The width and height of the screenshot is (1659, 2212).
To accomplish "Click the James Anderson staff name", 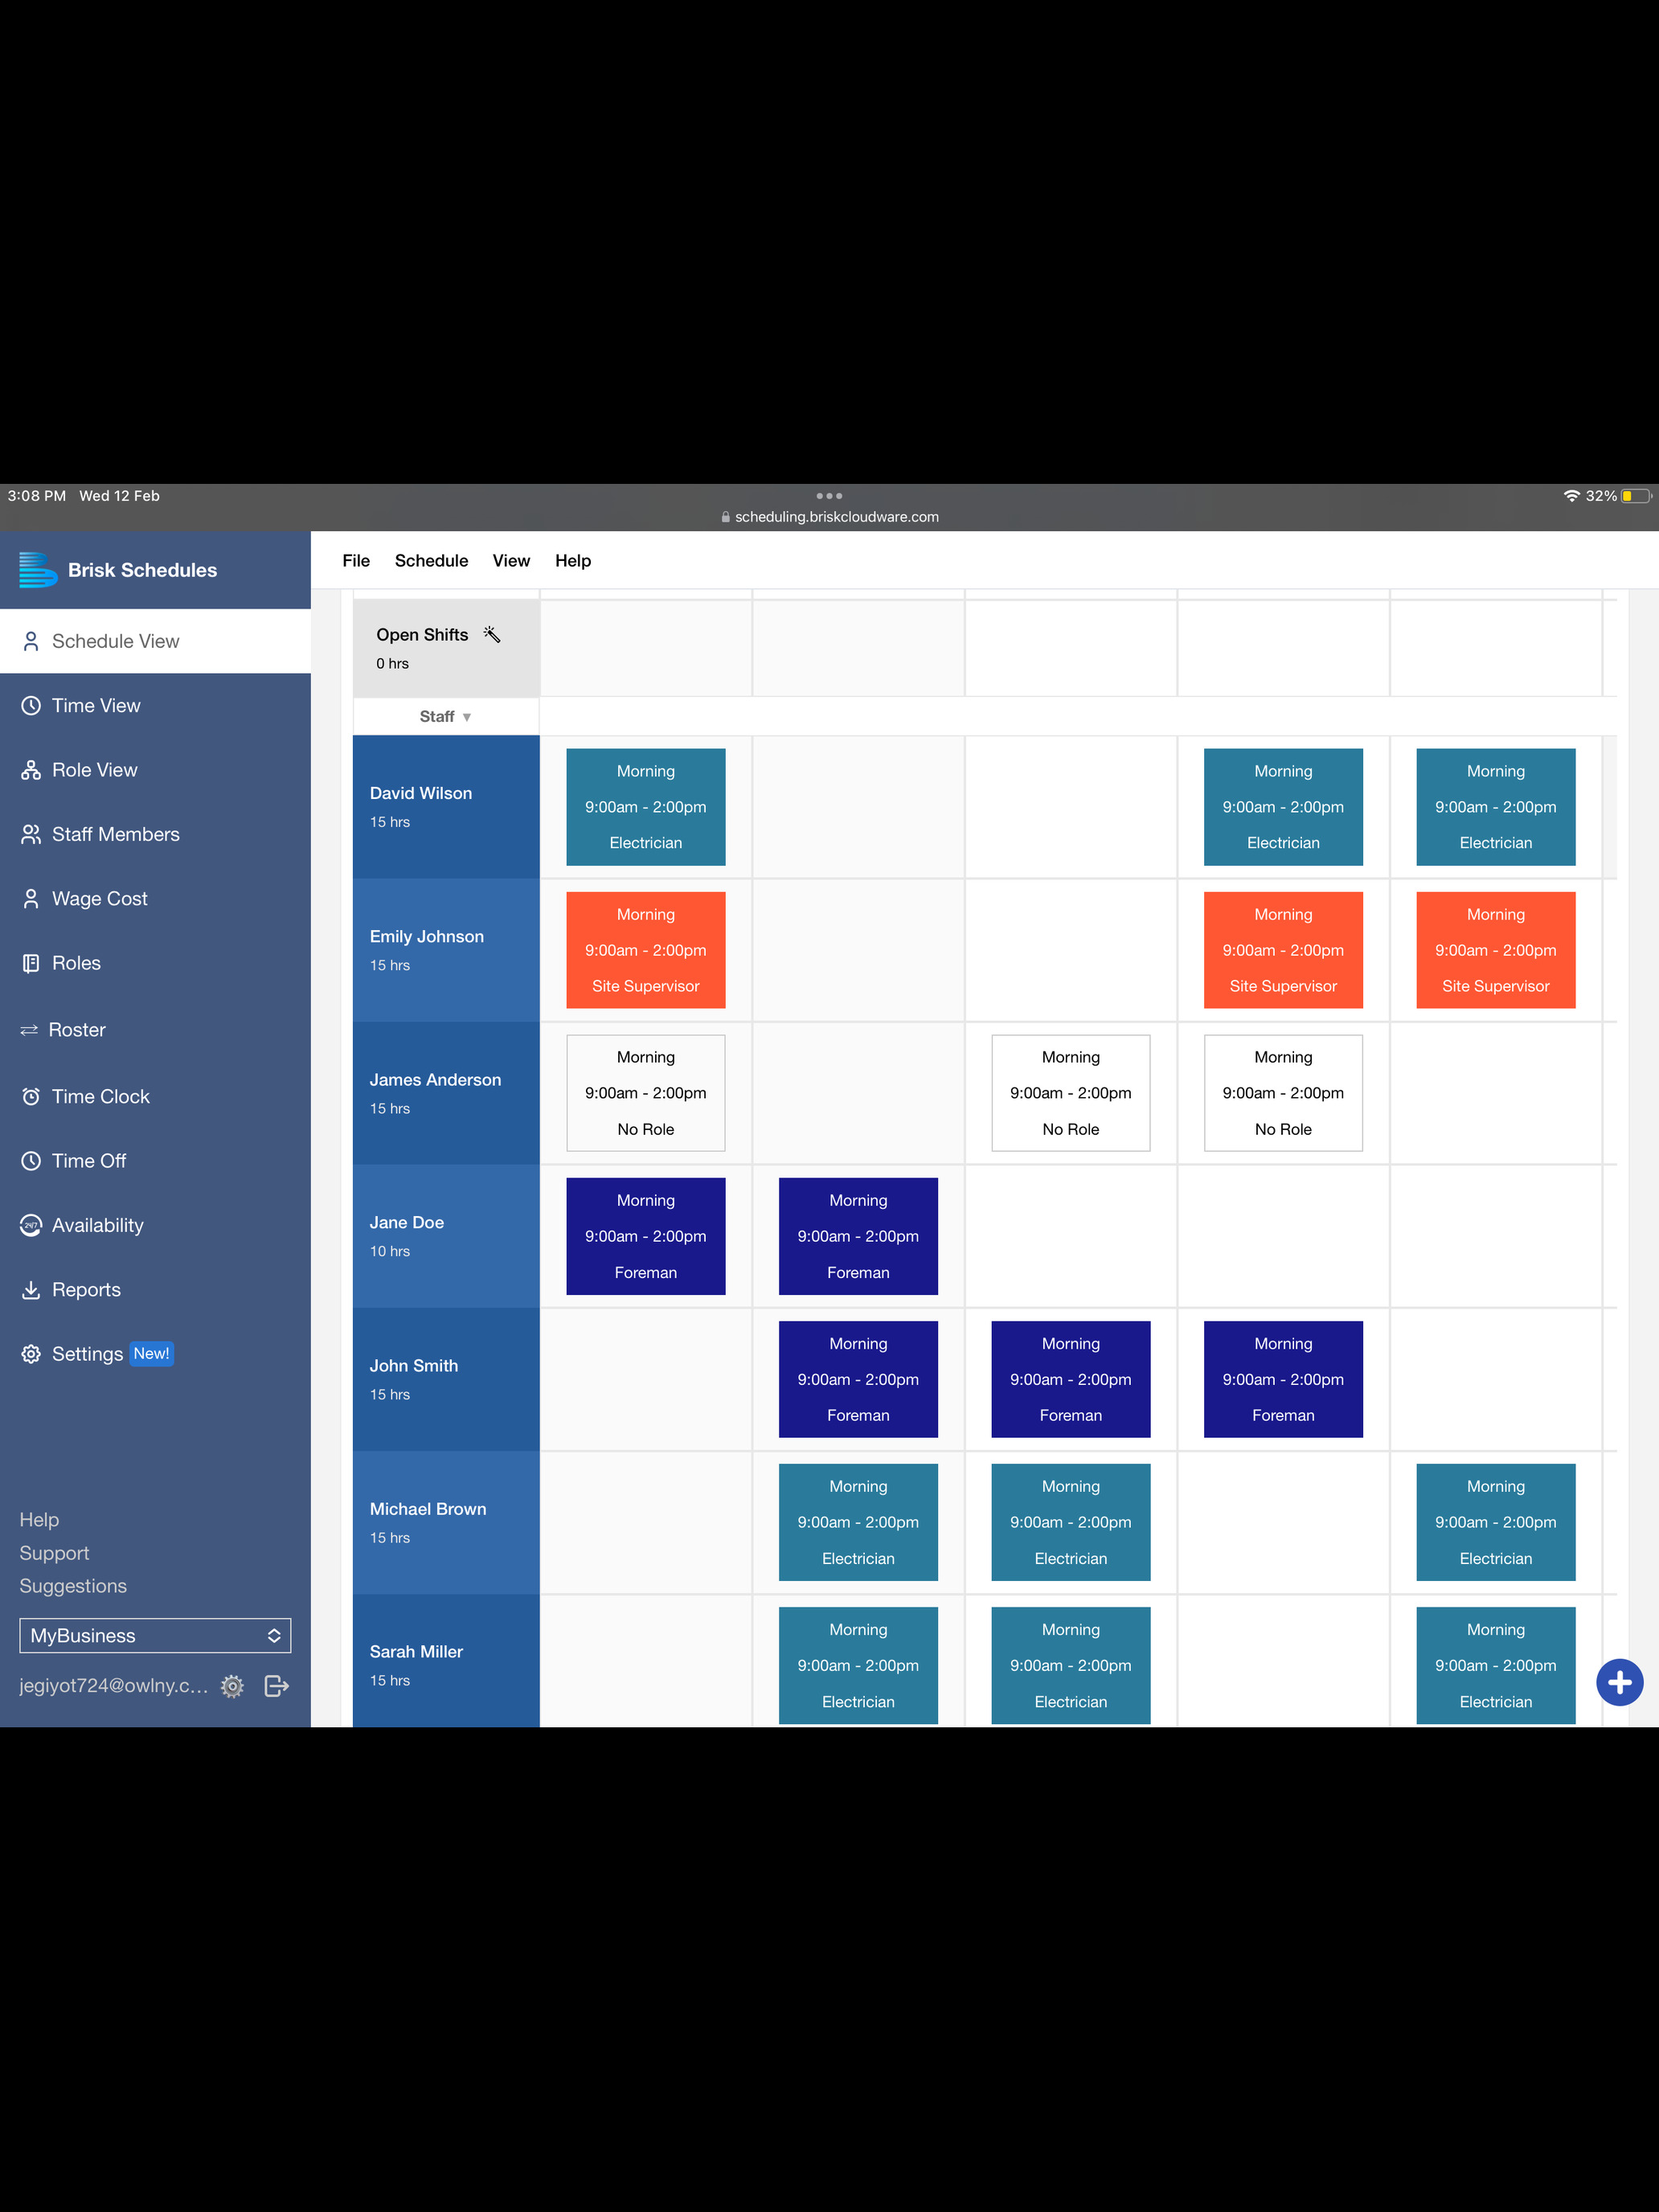I will (435, 1080).
